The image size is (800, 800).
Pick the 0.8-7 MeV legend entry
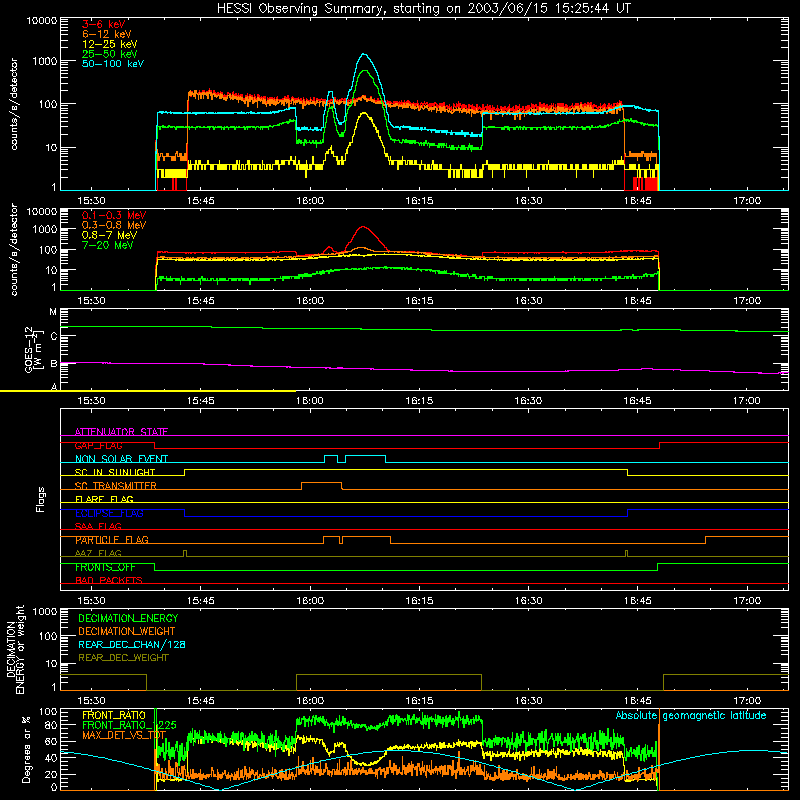click(x=109, y=235)
